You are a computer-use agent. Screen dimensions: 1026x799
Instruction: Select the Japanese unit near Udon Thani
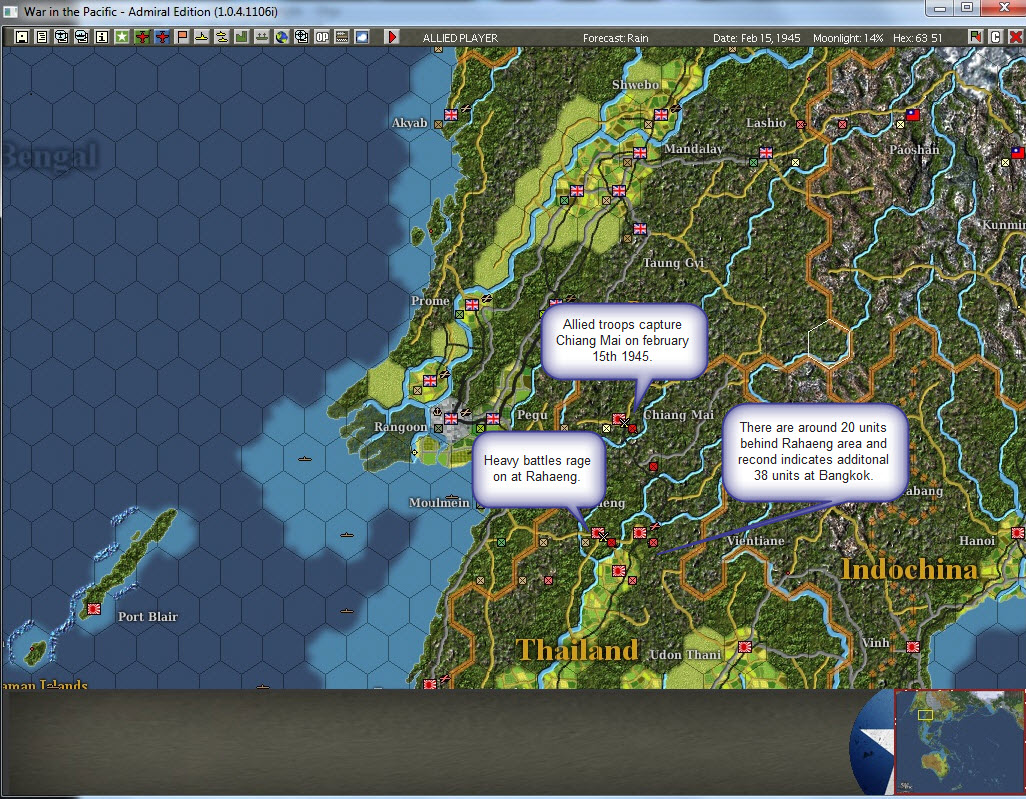[745, 647]
